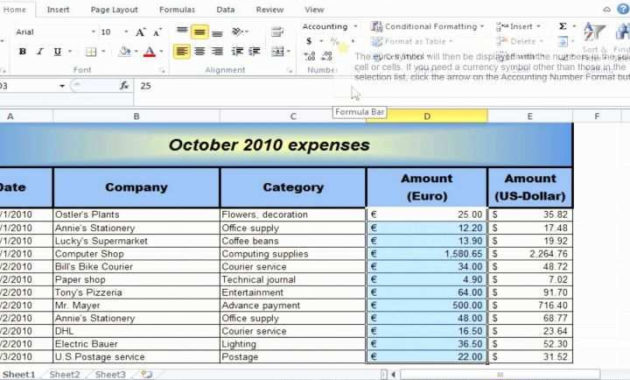Click the Merge & Center icon
The height and width of the screenshot is (380, 630).
pos(277,51)
